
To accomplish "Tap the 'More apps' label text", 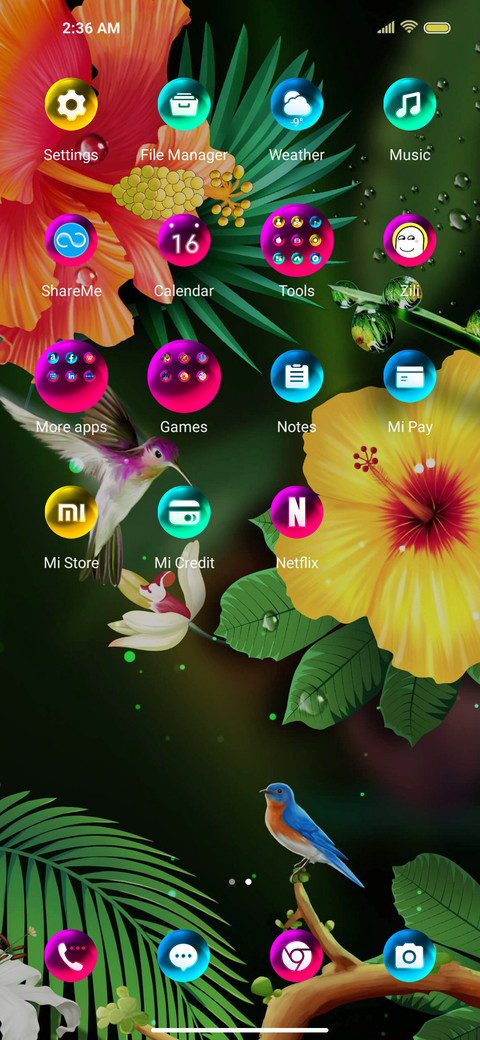I will 71,427.
